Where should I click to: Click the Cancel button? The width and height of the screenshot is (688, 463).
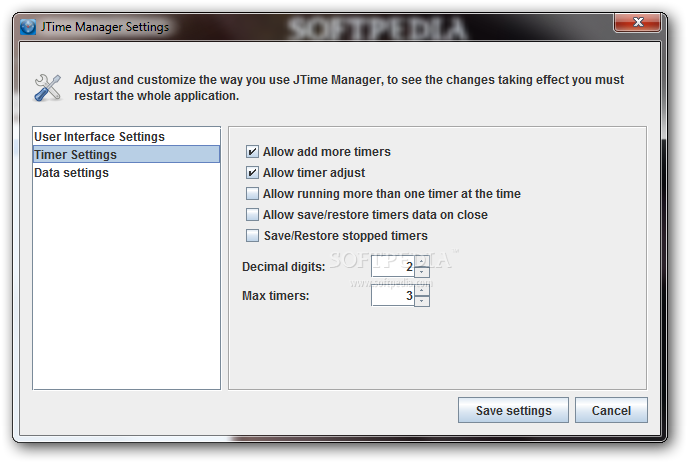(611, 410)
